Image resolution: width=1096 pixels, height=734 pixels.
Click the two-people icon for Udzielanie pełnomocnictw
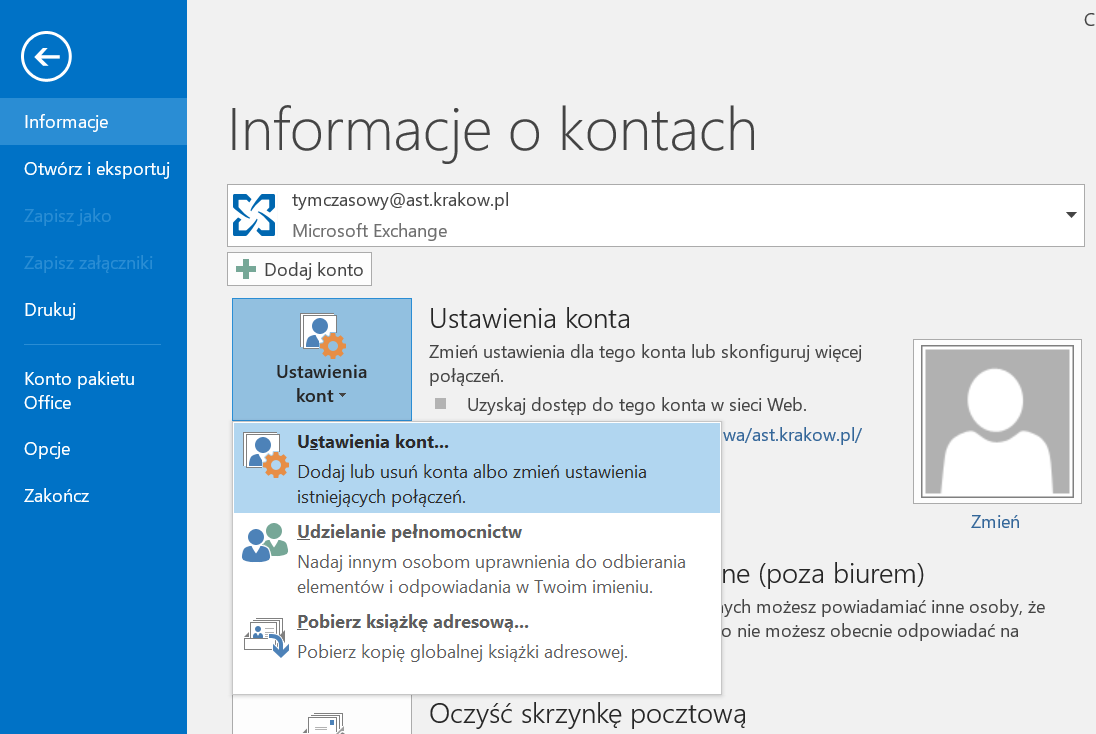(x=265, y=543)
